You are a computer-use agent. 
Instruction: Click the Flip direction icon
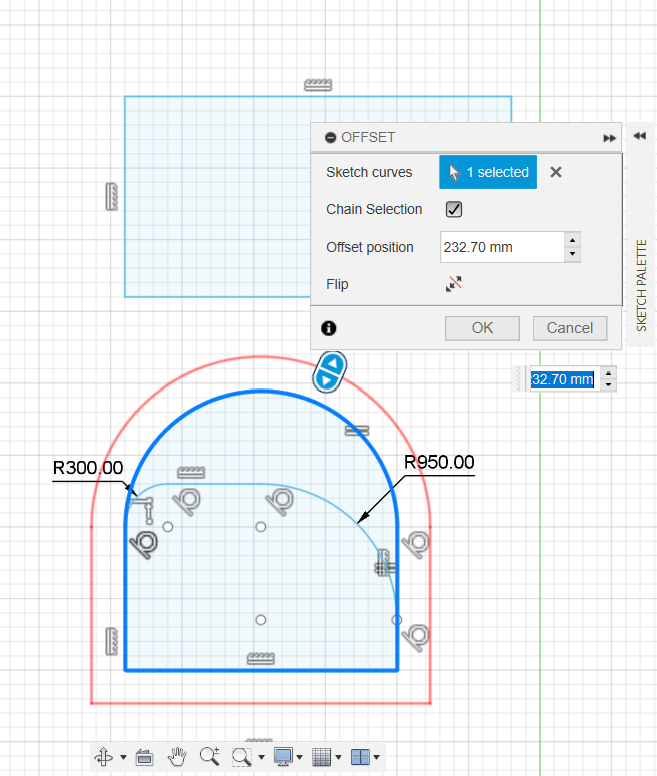(x=454, y=284)
